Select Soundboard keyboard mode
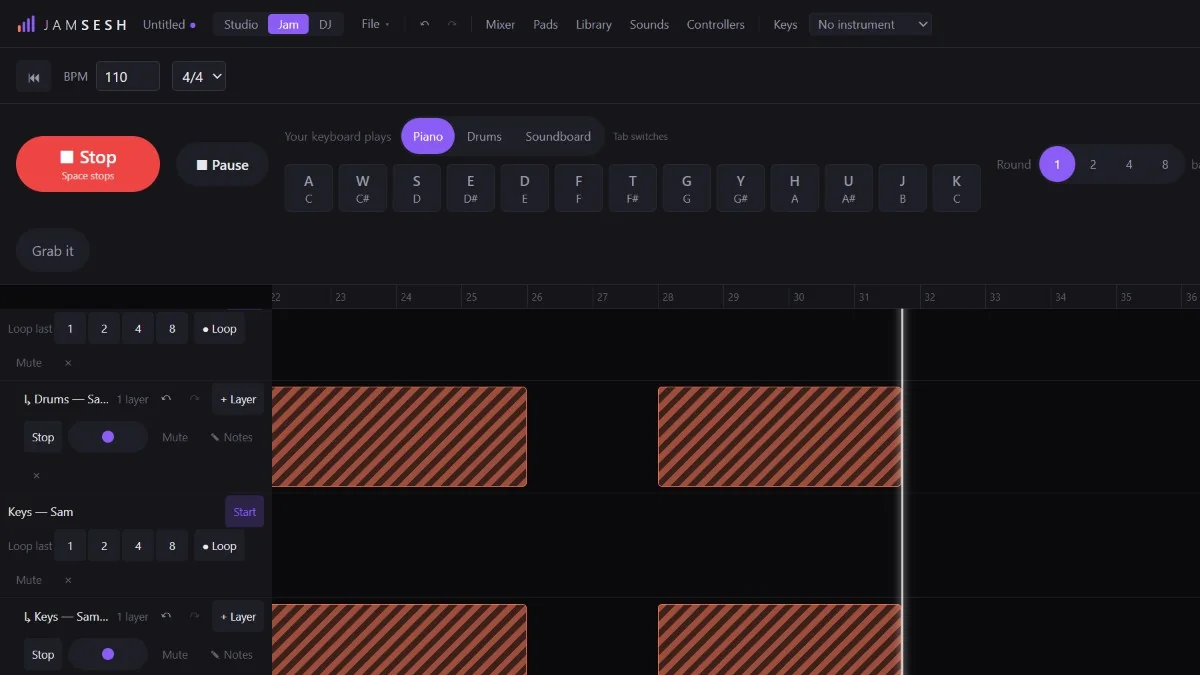 point(558,137)
